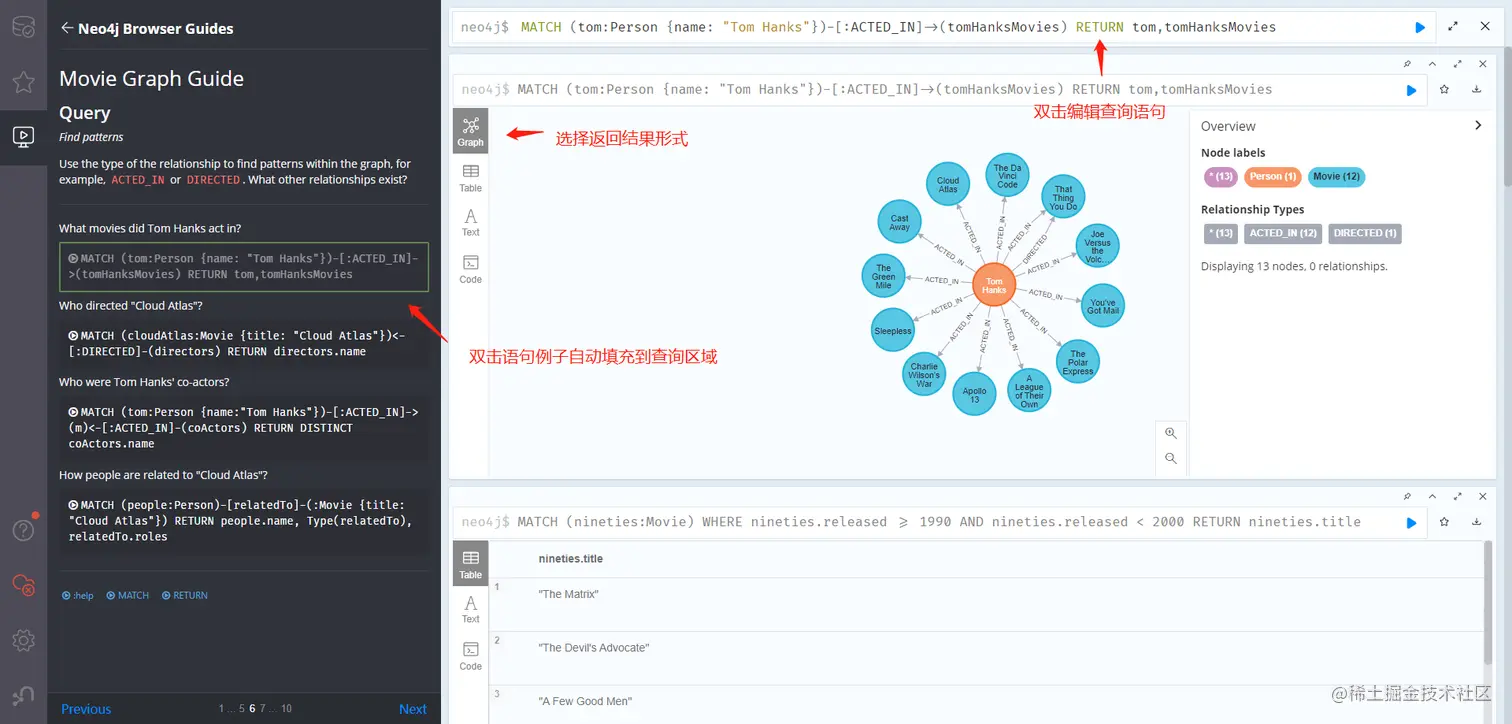Viewport: 1512px width, 724px height.
Task: Pin the Tom Hanks result frame
Action: pos(1408,64)
